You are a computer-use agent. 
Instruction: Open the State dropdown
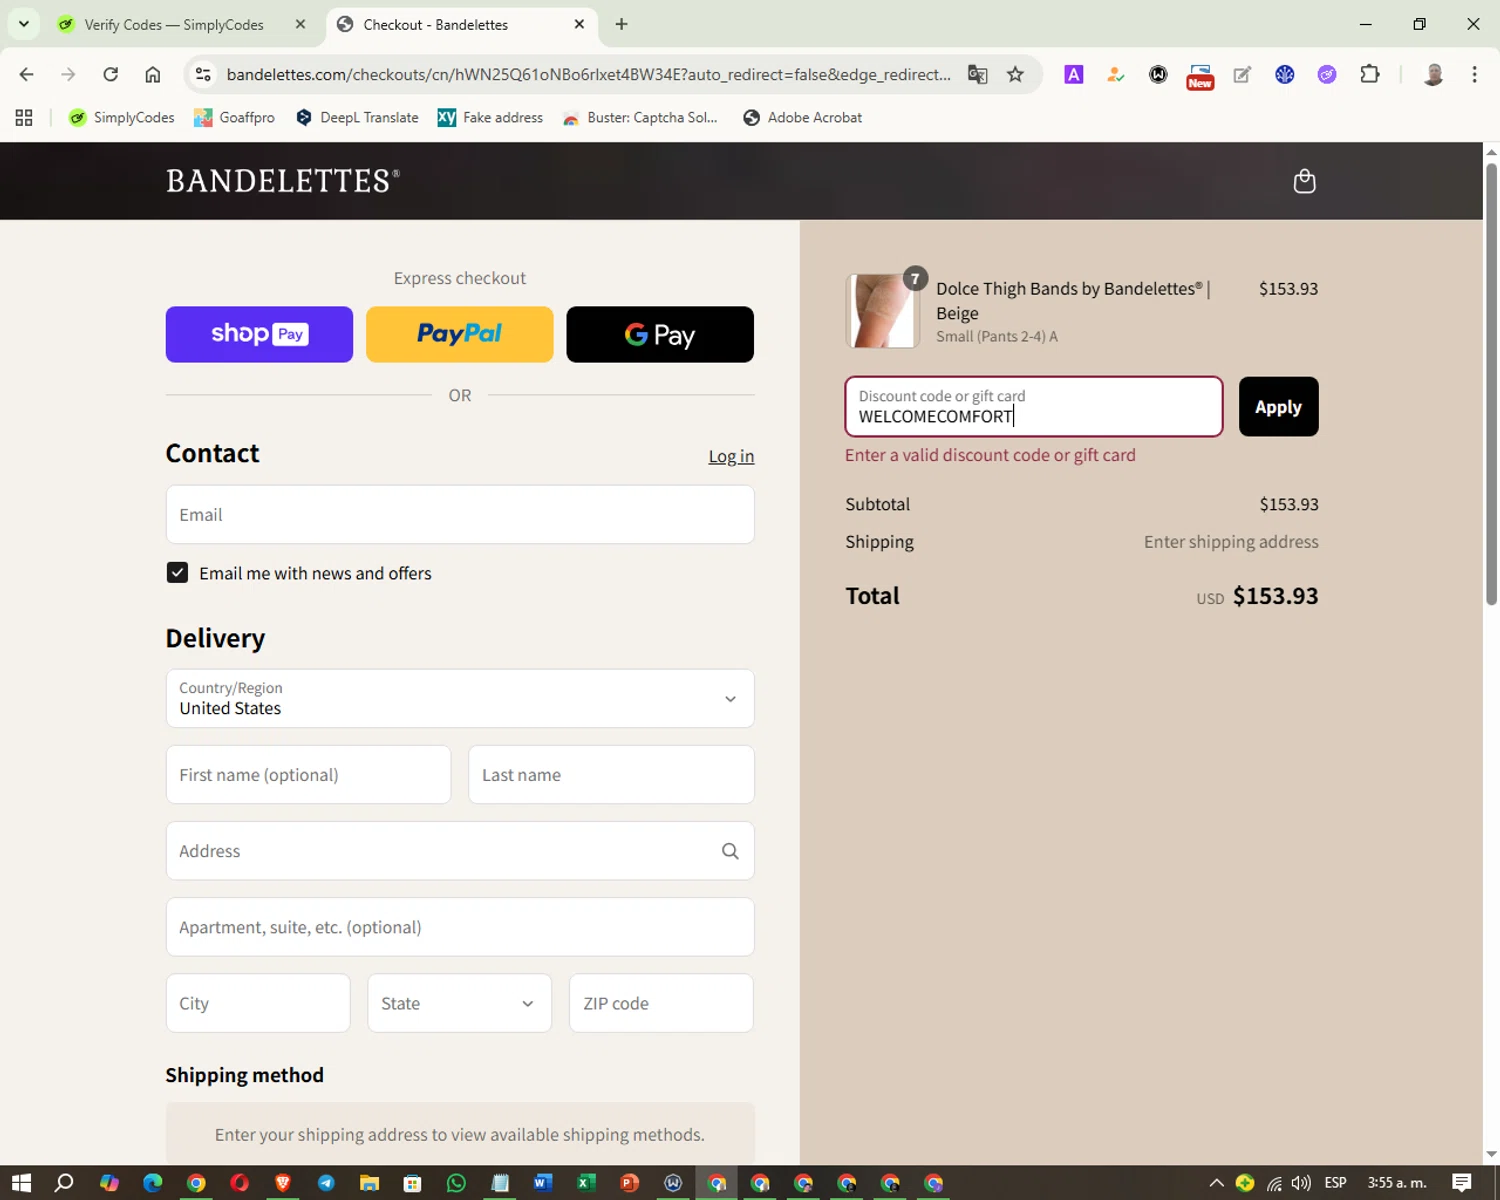459,1003
